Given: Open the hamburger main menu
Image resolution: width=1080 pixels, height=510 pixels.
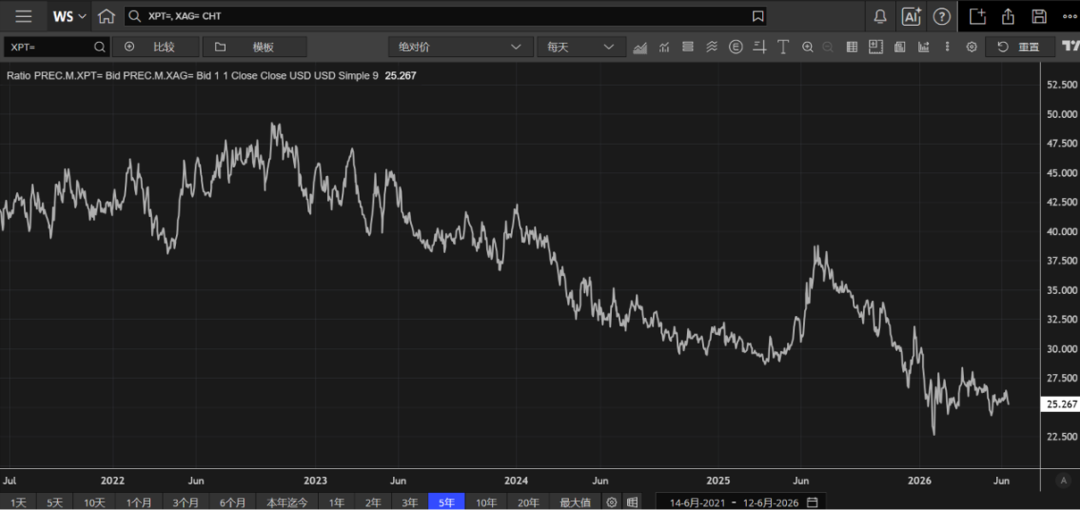Looking at the screenshot, I should [x=23, y=16].
